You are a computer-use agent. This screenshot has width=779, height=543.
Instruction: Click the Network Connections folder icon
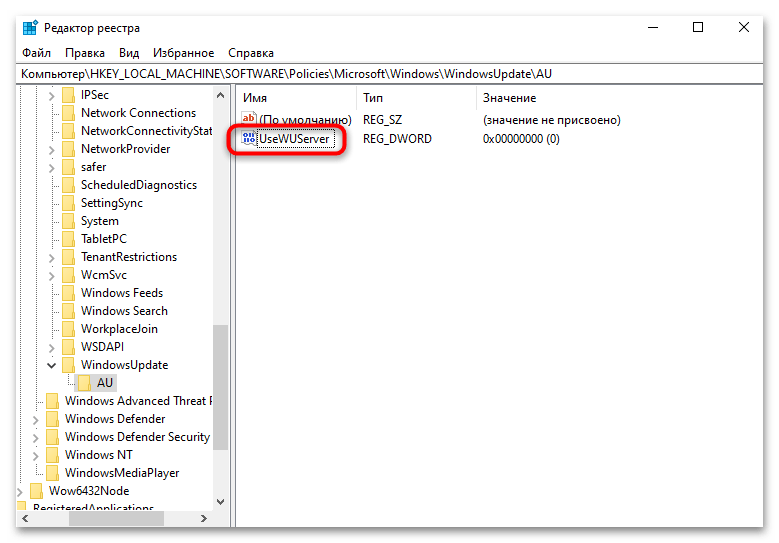[x=69, y=113]
